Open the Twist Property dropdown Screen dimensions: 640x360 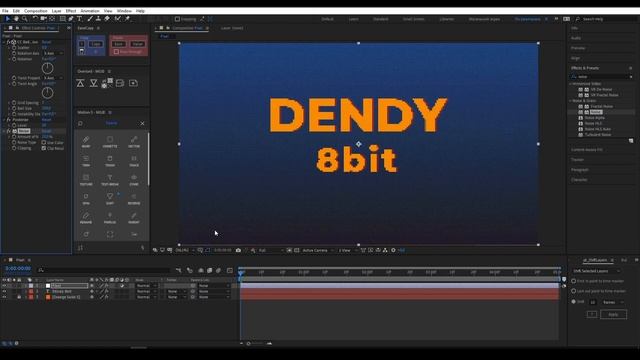[x=53, y=78]
